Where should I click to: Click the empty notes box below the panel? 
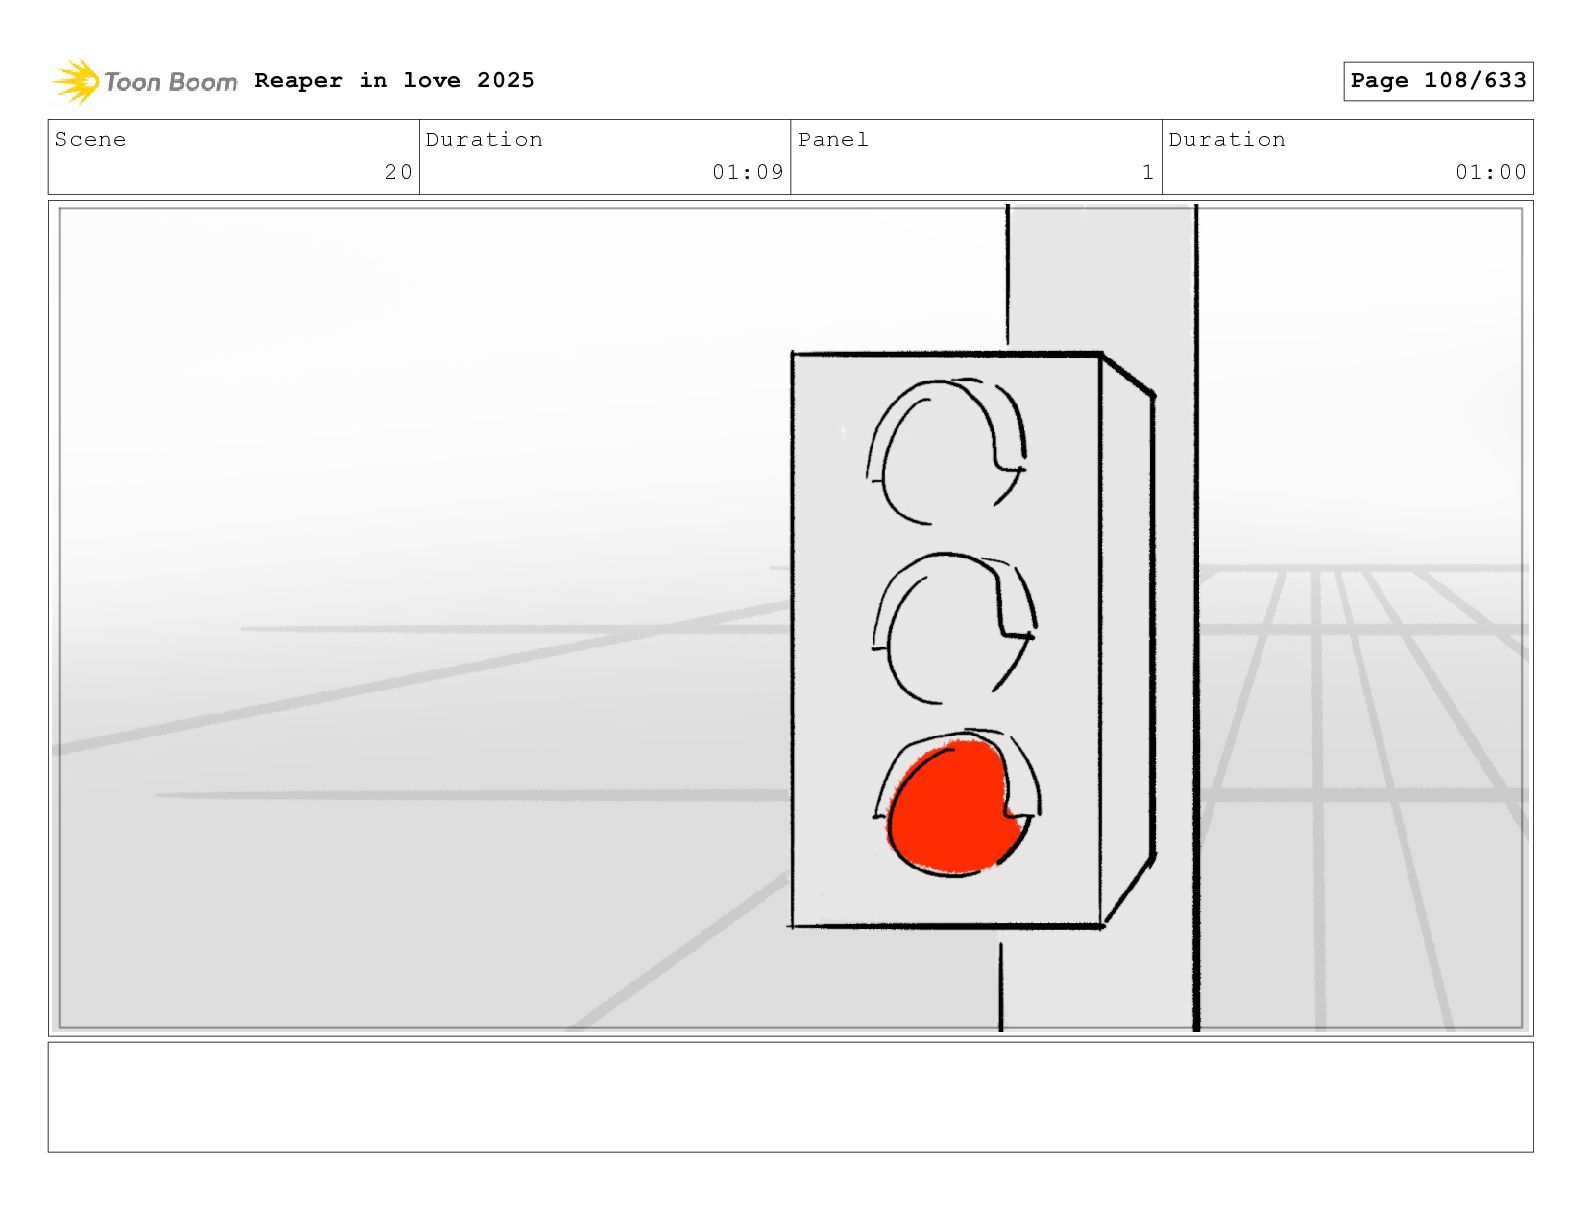[790, 1097]
